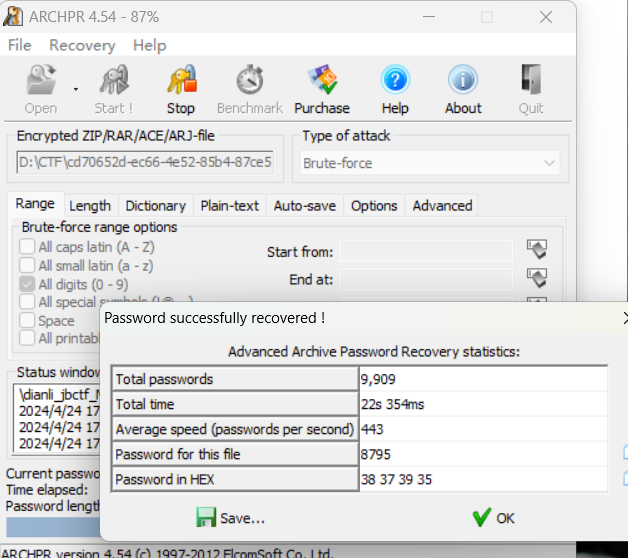This screenshot has height=558, width=628.
Task: Click the Start from input field
Action: coord(426,252)
